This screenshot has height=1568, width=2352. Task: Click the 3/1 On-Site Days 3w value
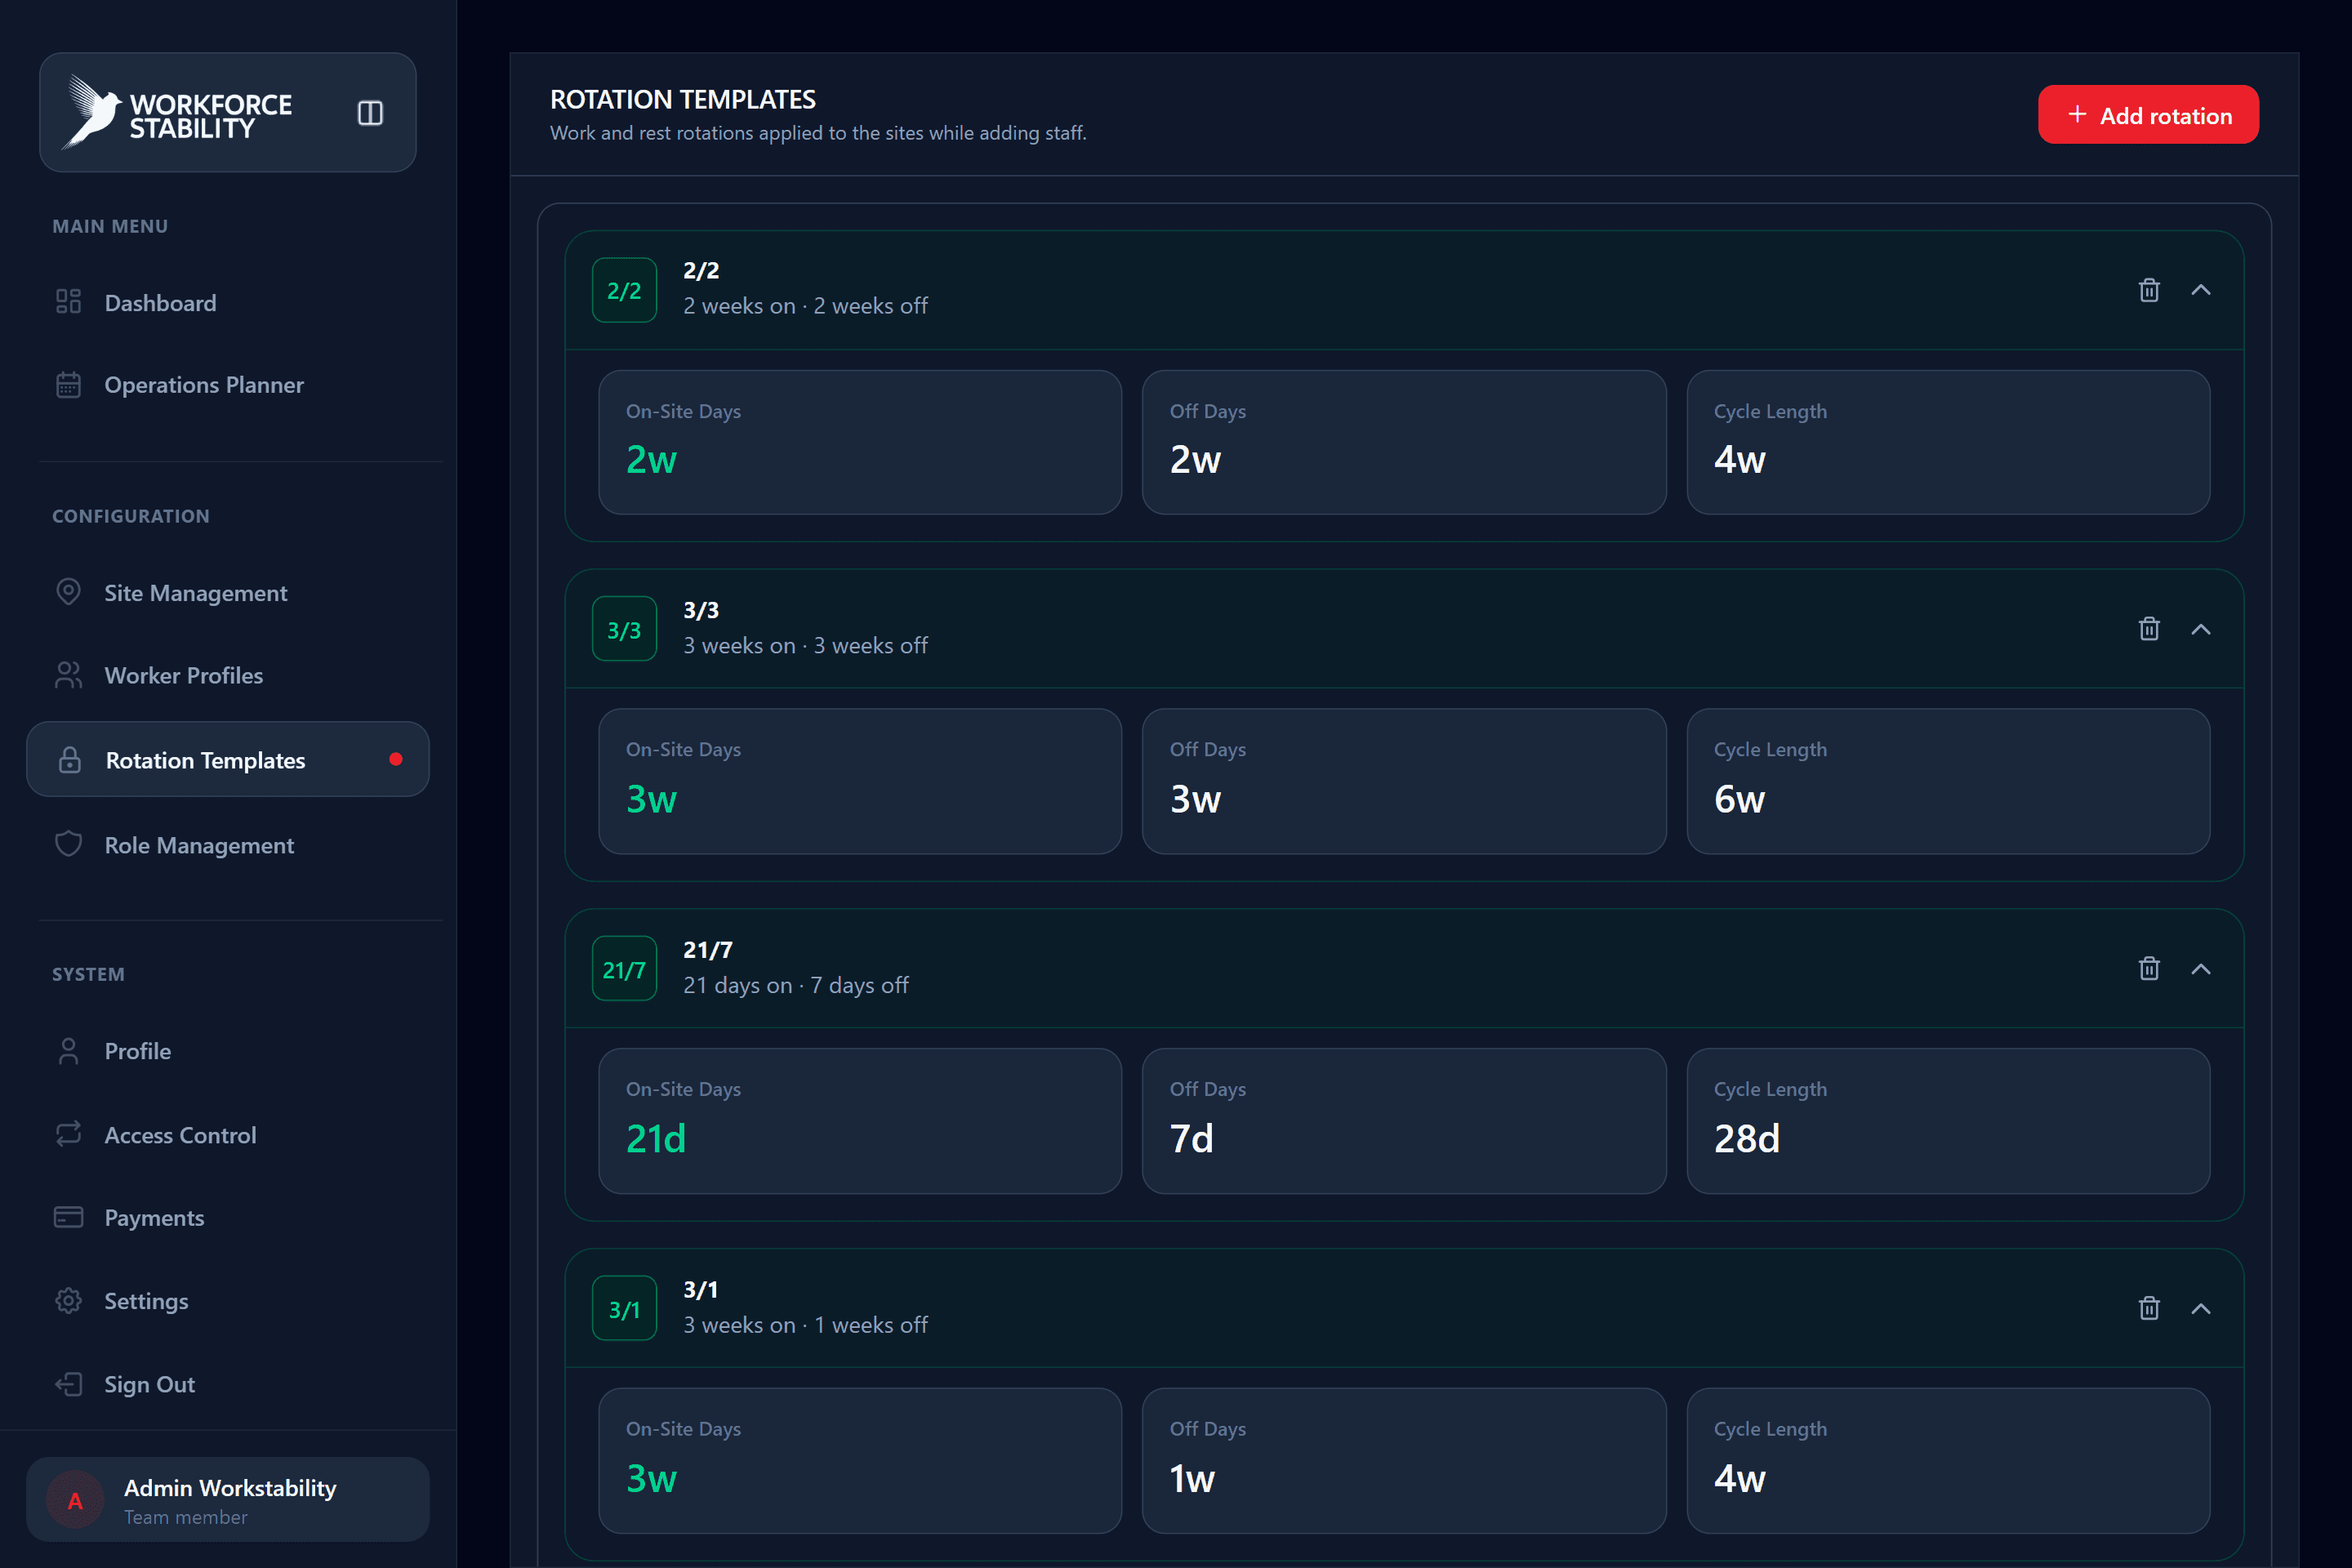click(x=651, y=1477)
